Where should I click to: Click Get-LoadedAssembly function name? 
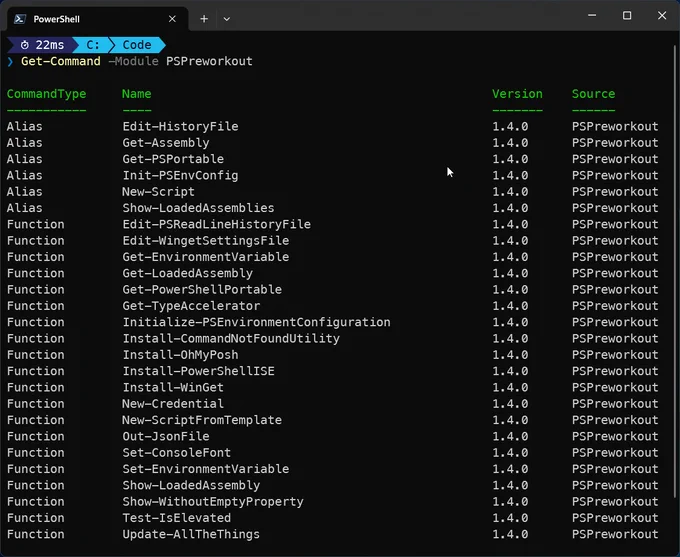click(187, 273)
